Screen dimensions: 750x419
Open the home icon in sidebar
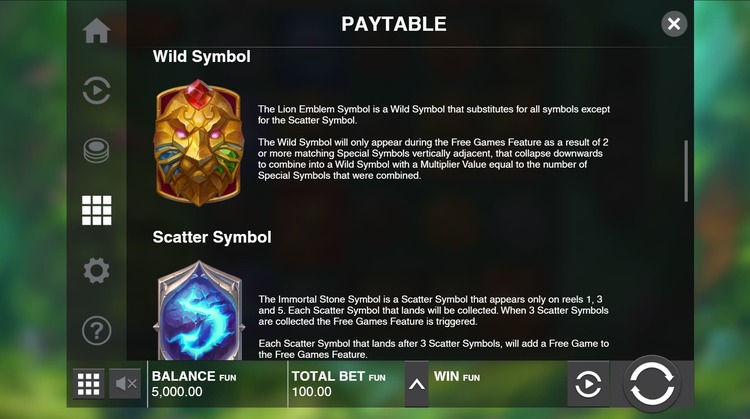[96, 31]
